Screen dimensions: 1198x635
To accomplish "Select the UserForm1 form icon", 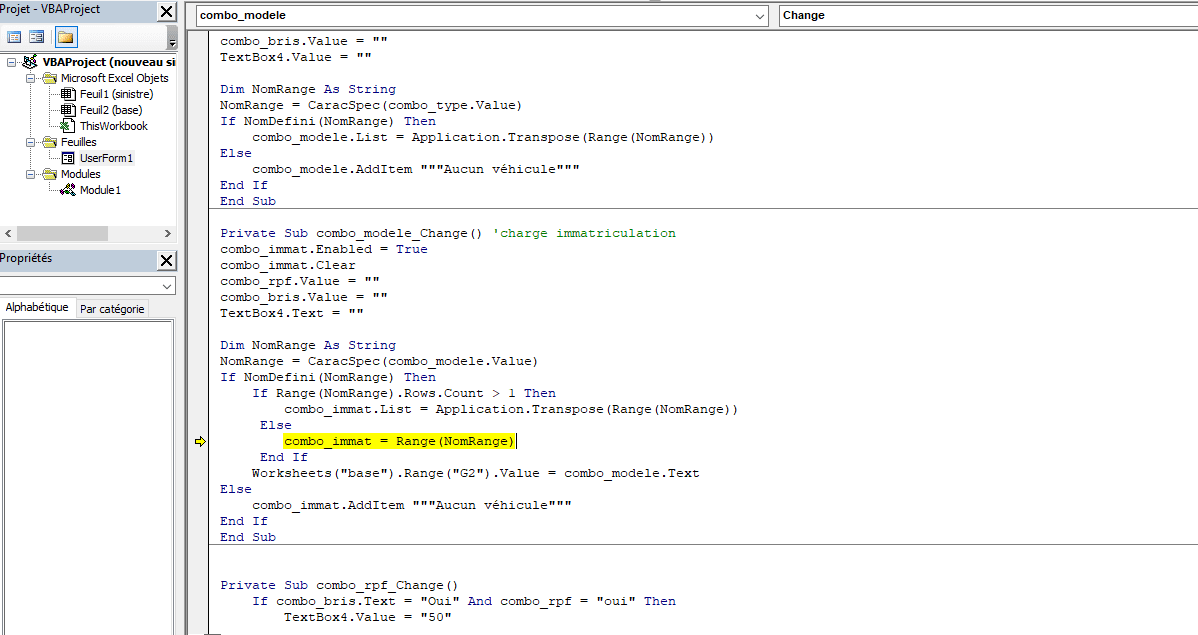I will (68, 158).
